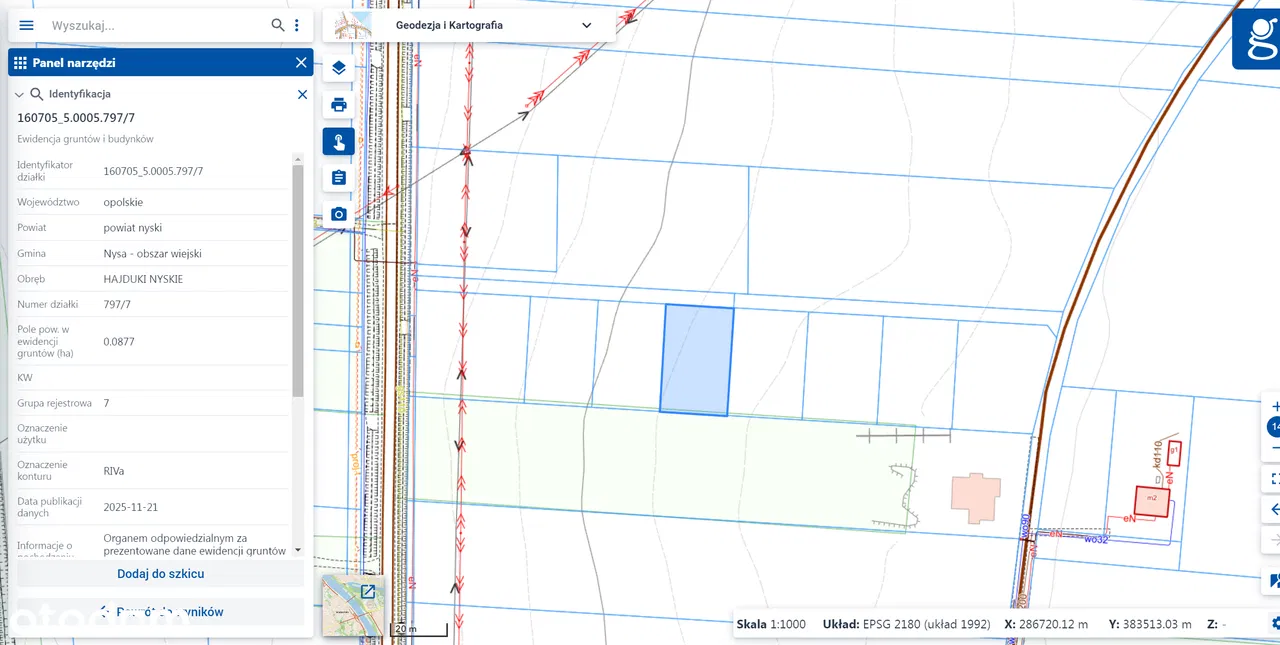Go to previous map view arrow
1280x645 pixels.
tap(1274, 509)
